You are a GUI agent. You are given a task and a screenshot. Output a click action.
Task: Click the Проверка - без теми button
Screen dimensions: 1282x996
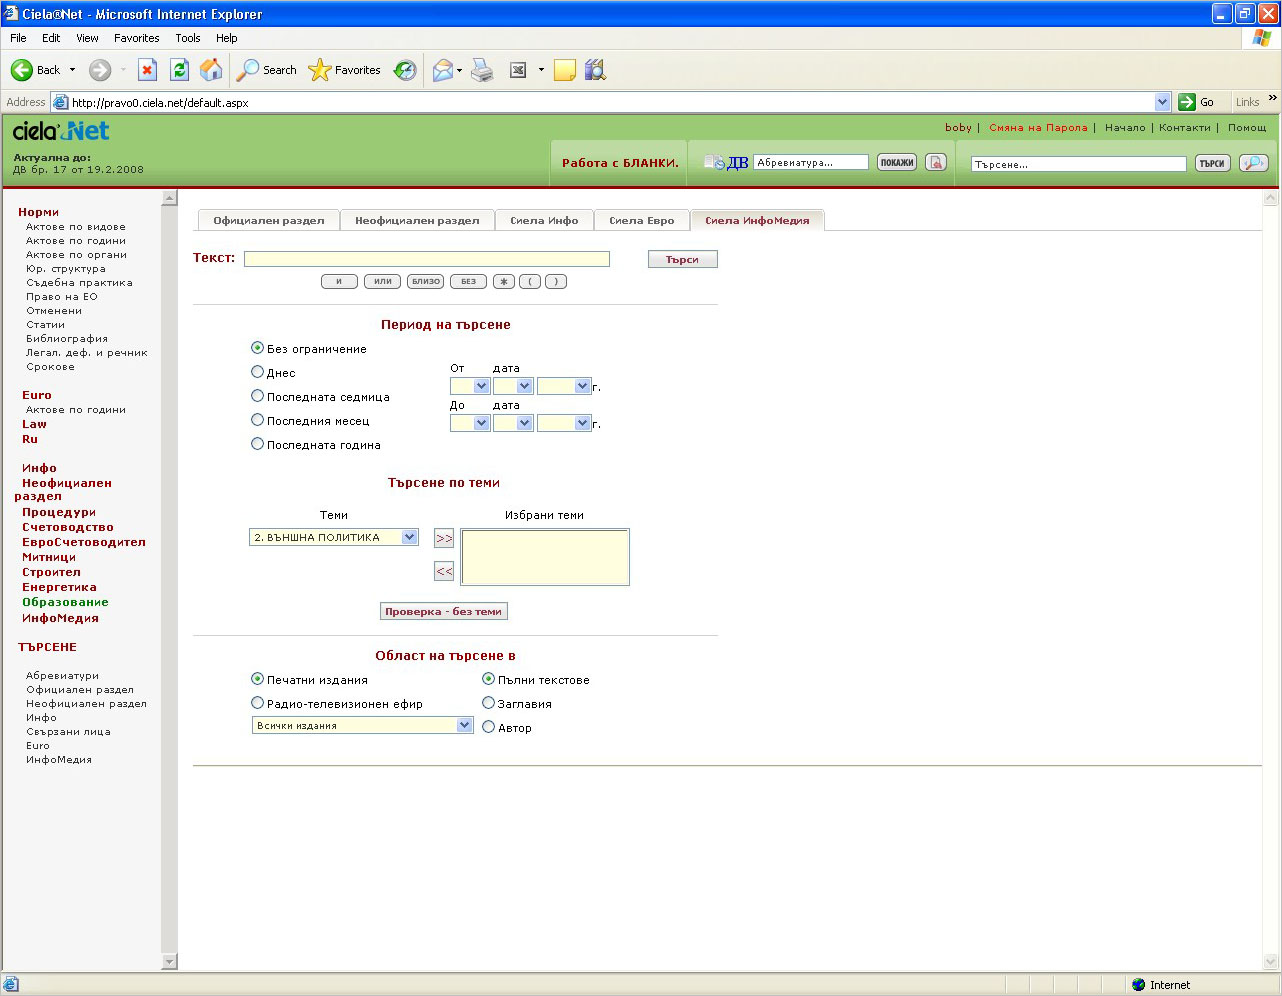coord(444,611)
